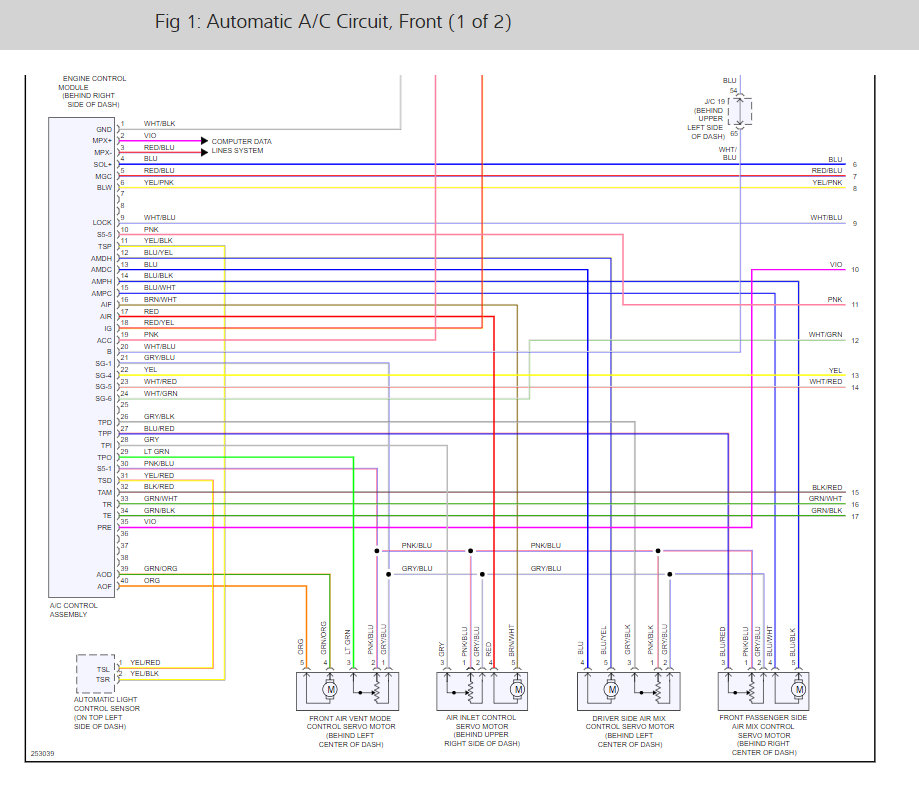Screen dimensions: 919x788
Task: Click the 'FRONT AIR VENT MODE CONTROL SERVO MOTOR' caption
Action: [350, 731]
